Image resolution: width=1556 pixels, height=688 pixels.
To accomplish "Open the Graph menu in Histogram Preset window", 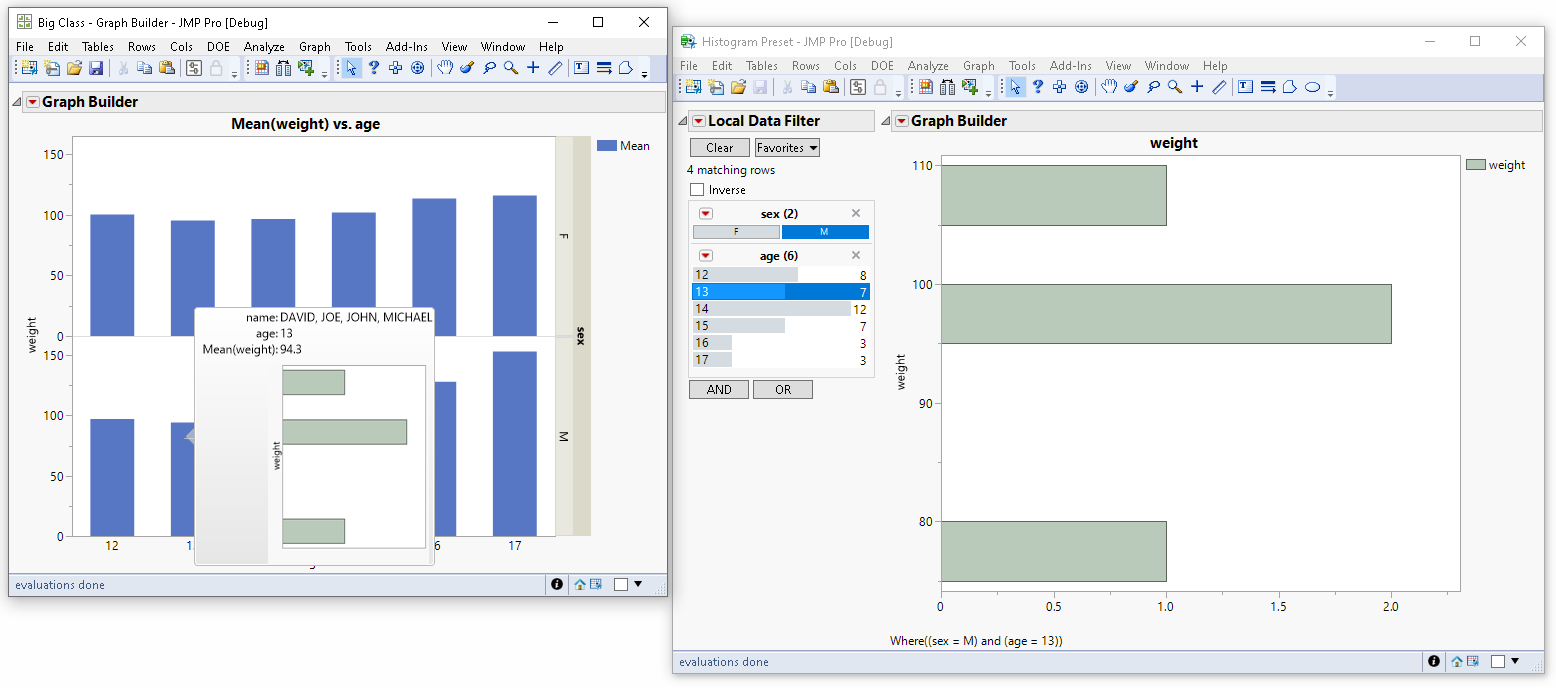I will pyautogui.click(x=979, y=66).
